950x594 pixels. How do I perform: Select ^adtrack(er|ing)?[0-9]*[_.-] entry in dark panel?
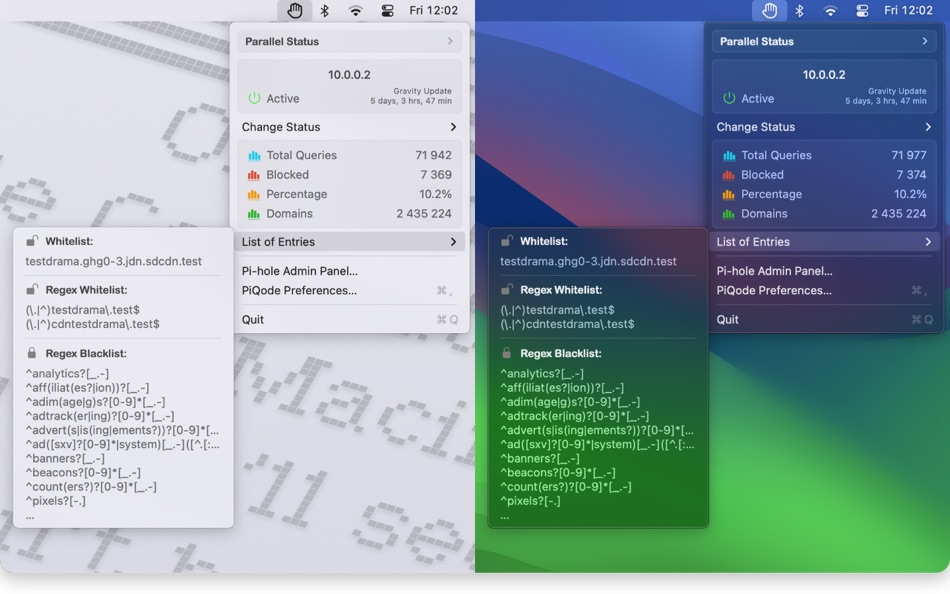point(574,416)
